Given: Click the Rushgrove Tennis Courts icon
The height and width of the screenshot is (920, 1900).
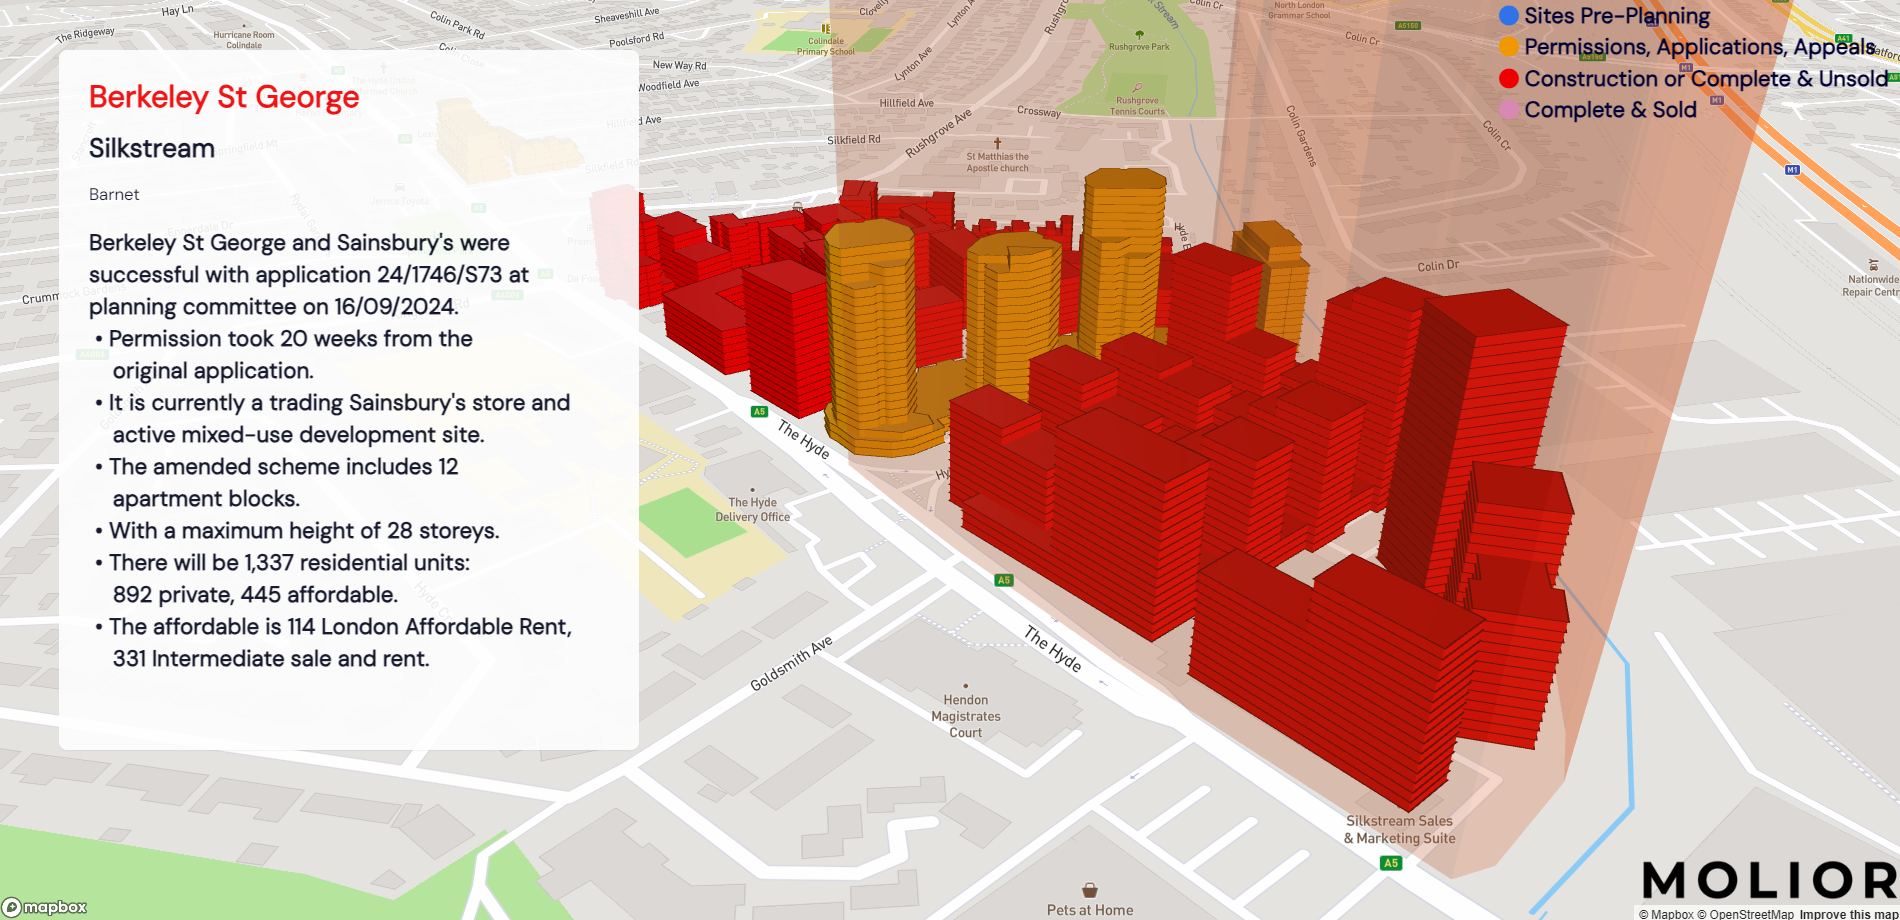Looking at the screenshot, I should pos(1137,88).
